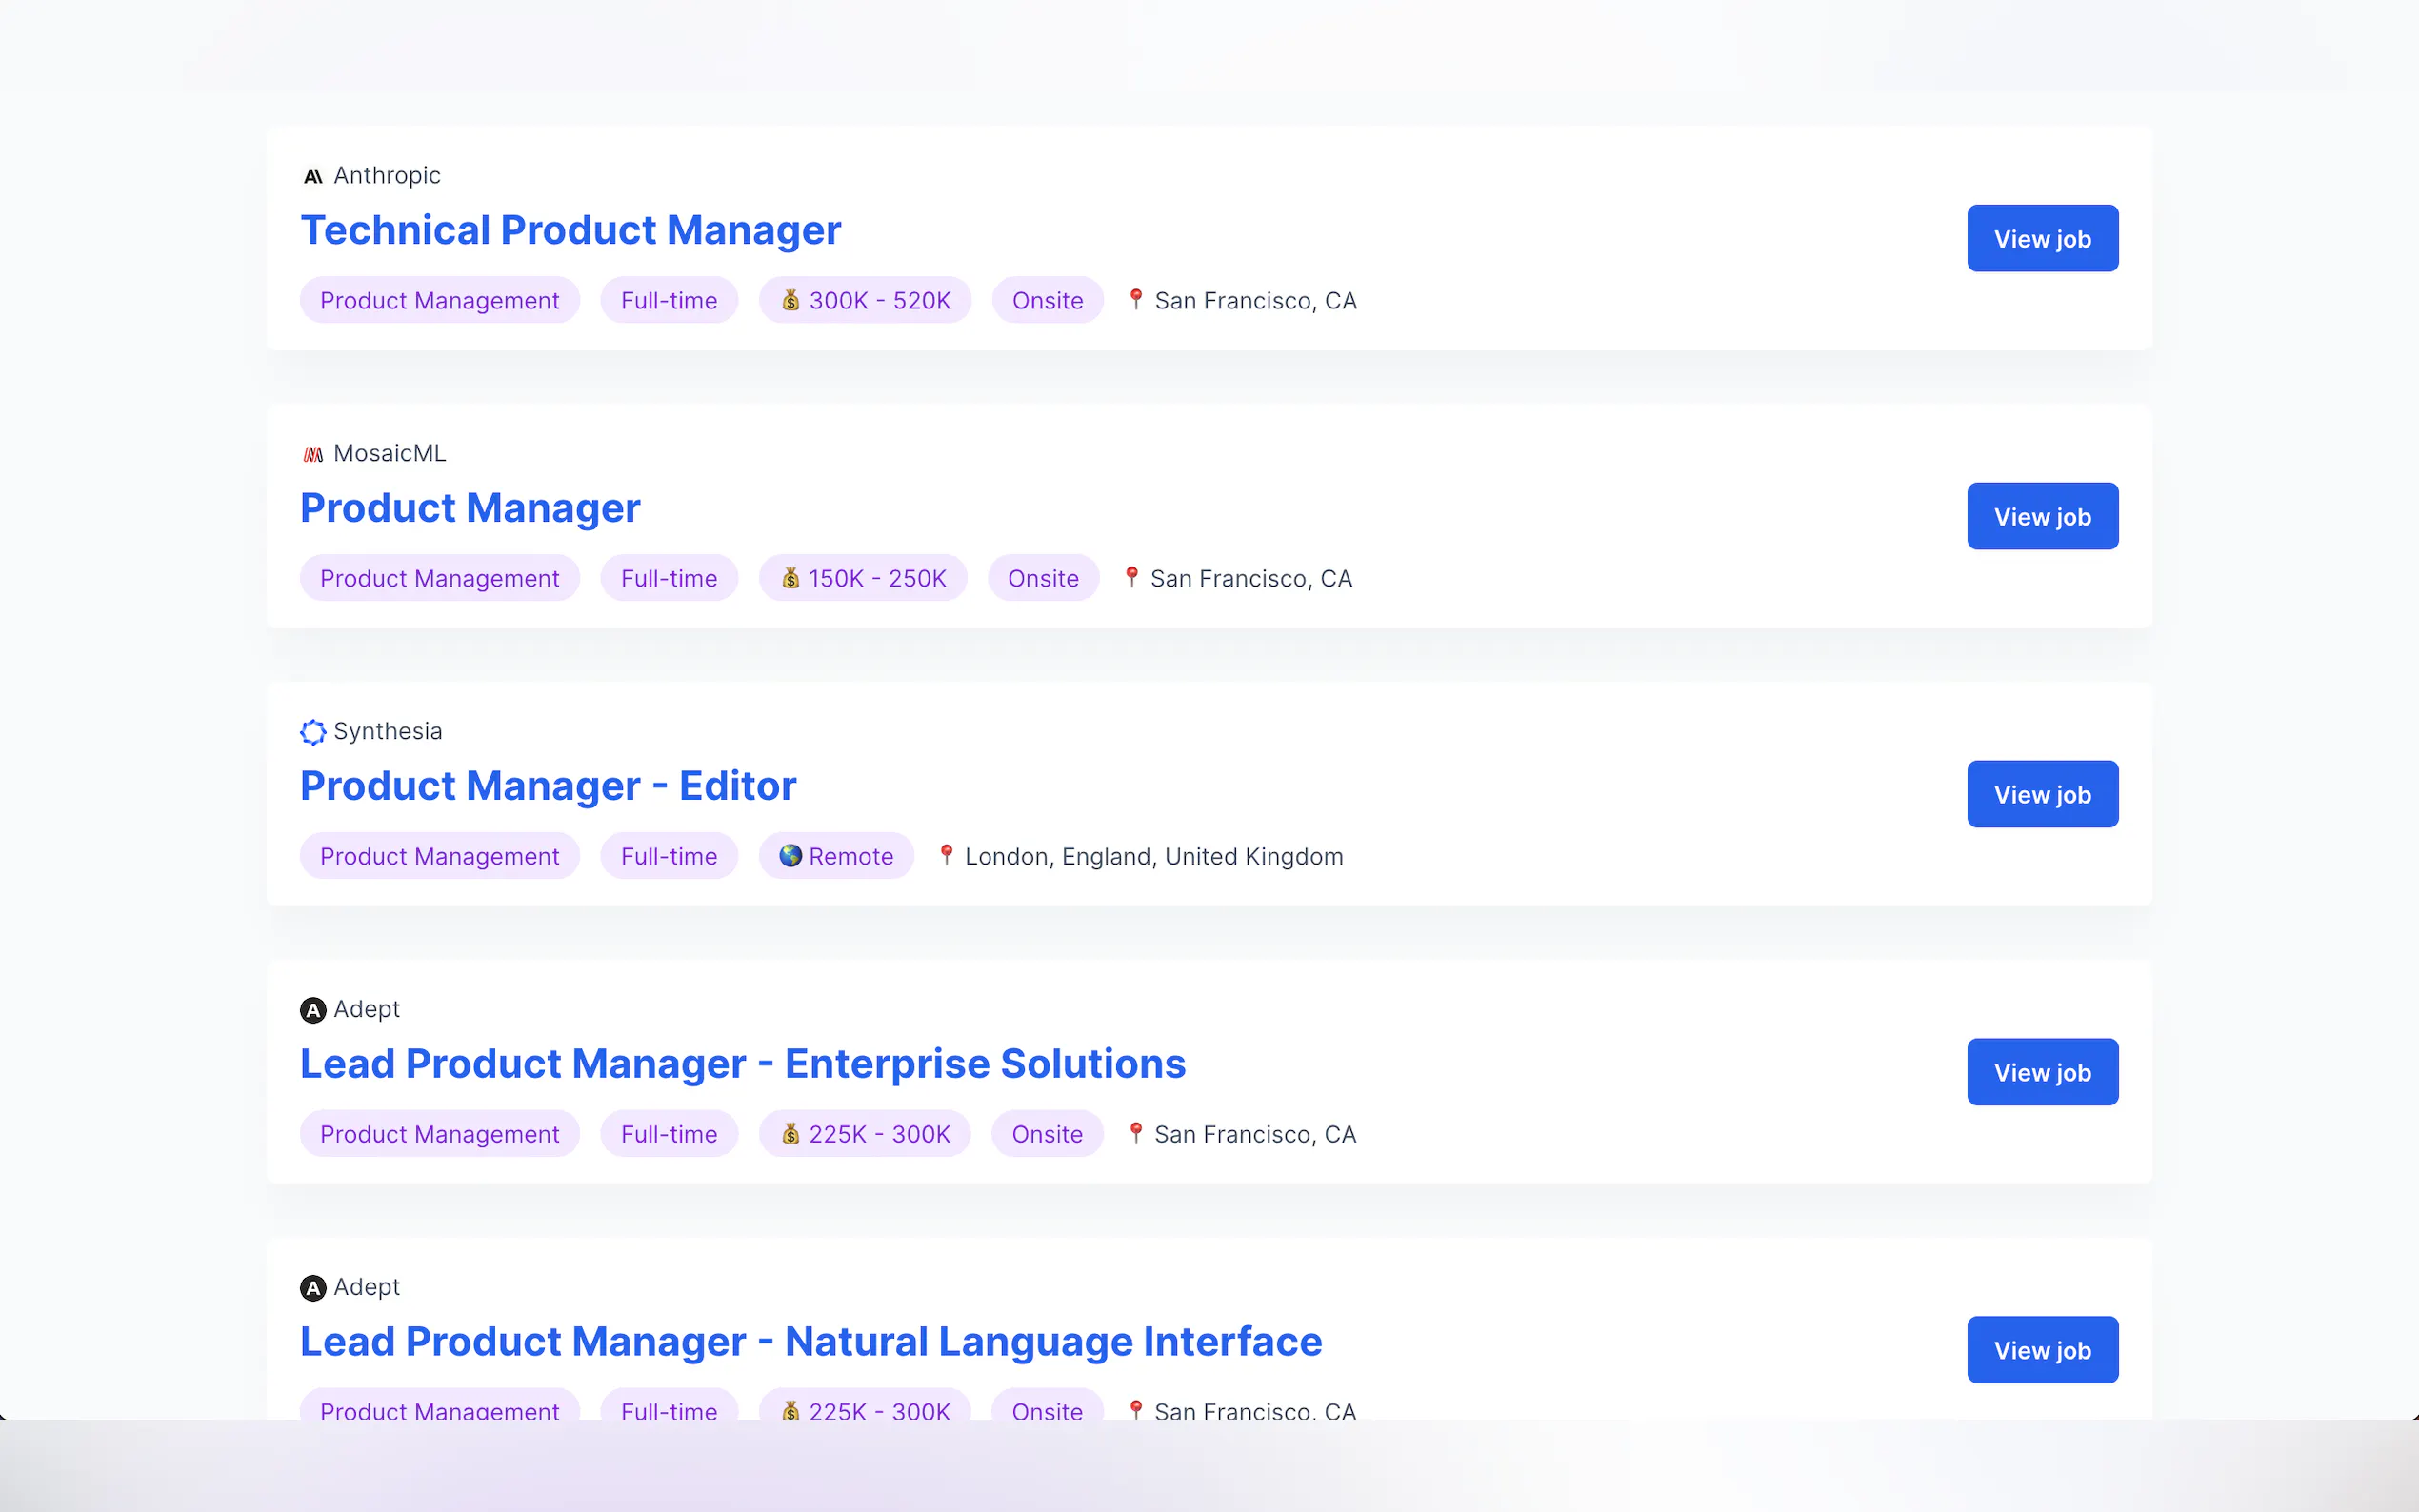Click the Adept logo beside Lead Product Manager
This screenshot has width=2419, height=1512.
pyautogui.click(x=313, y=1010)
